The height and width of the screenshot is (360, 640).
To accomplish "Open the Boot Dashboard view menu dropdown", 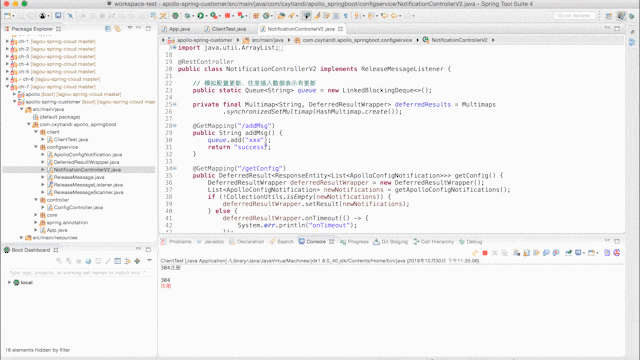I will 149,260.
